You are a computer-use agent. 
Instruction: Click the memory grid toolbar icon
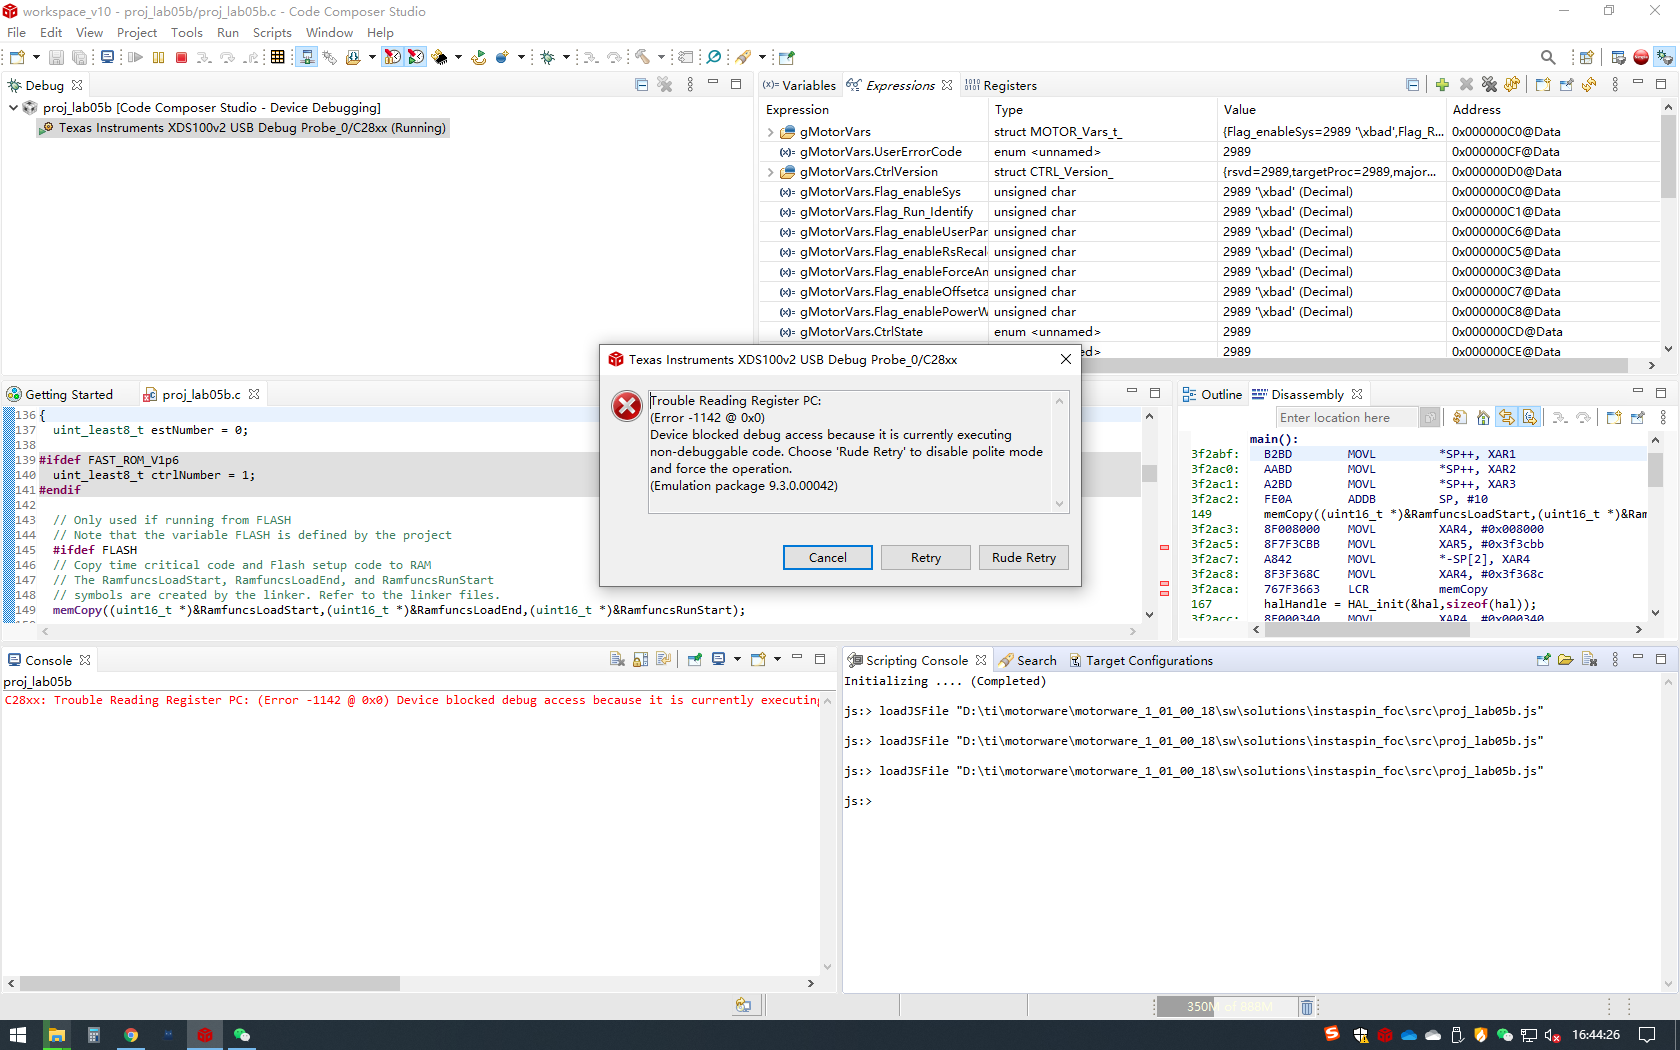pyautogui.click(x=278, y=57)
